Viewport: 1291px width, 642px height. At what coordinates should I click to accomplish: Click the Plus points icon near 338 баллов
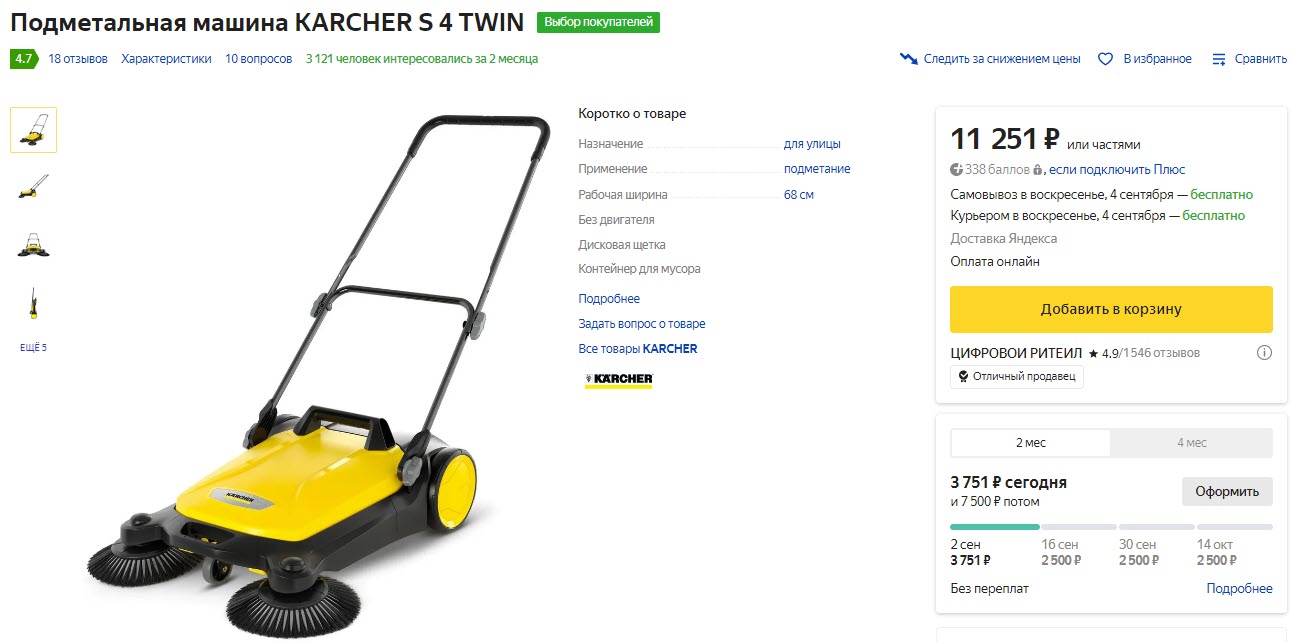point(956,170)
